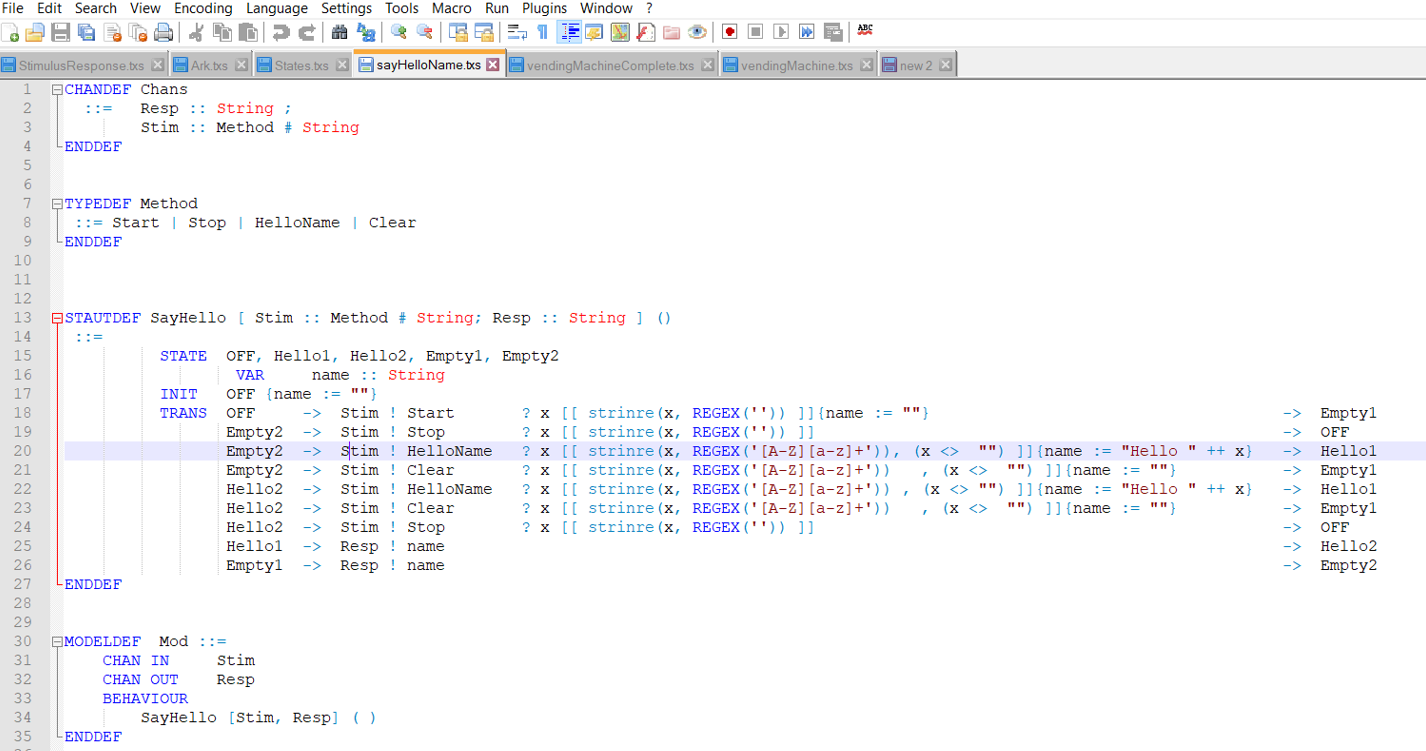Toggle file monitoring eye icon
Image resolution: width=1426 pixels, height=751 pixels.
pos(698,33)
